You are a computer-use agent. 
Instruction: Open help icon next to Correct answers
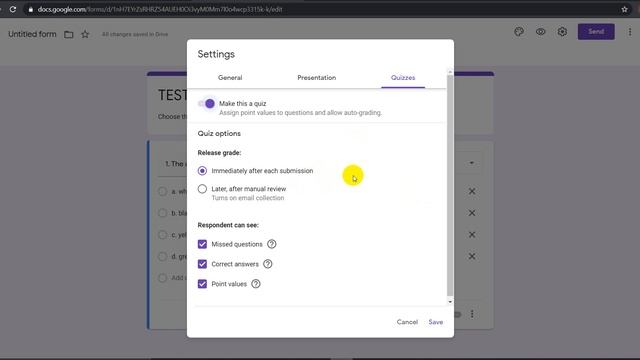pyautogui.click(x=267, y=264)
